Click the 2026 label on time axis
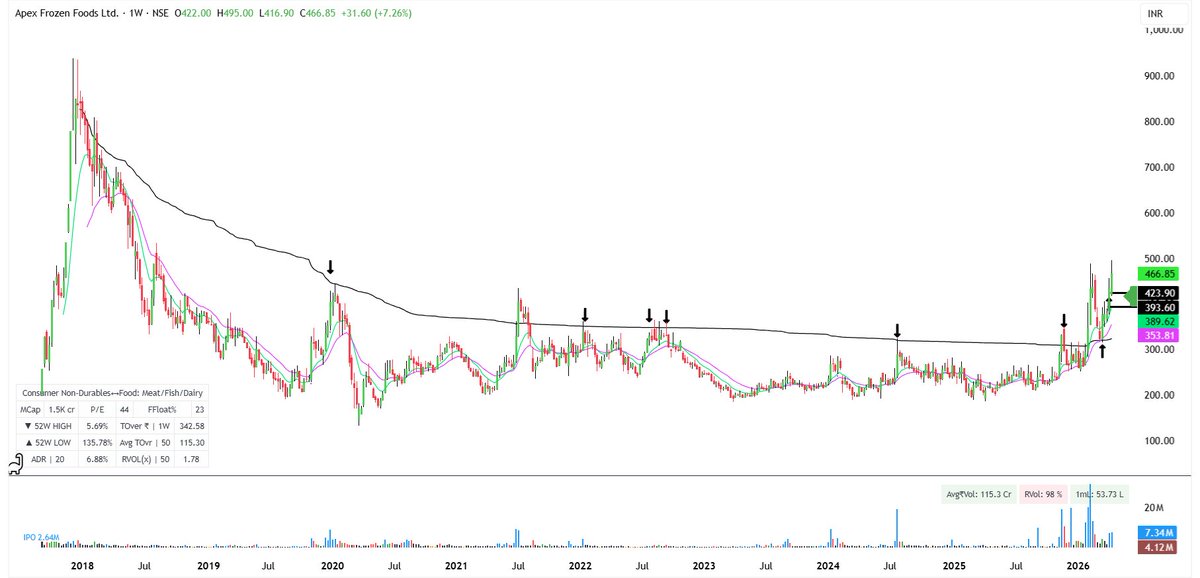 click(x=1077, y=568)
